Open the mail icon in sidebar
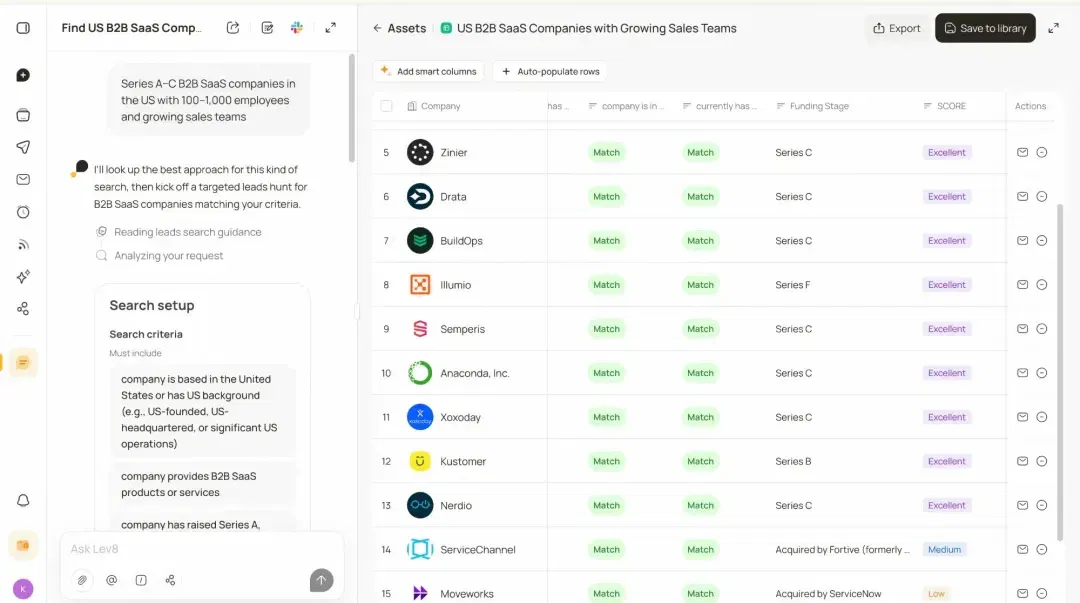Viewport: 1080px width, 603px height. tap(23, 179)
